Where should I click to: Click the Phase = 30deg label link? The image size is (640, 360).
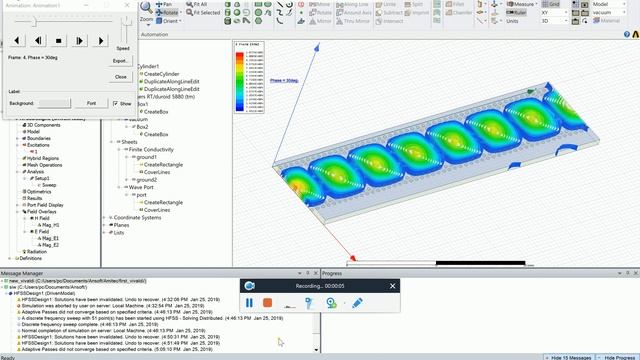click(284, 80)
